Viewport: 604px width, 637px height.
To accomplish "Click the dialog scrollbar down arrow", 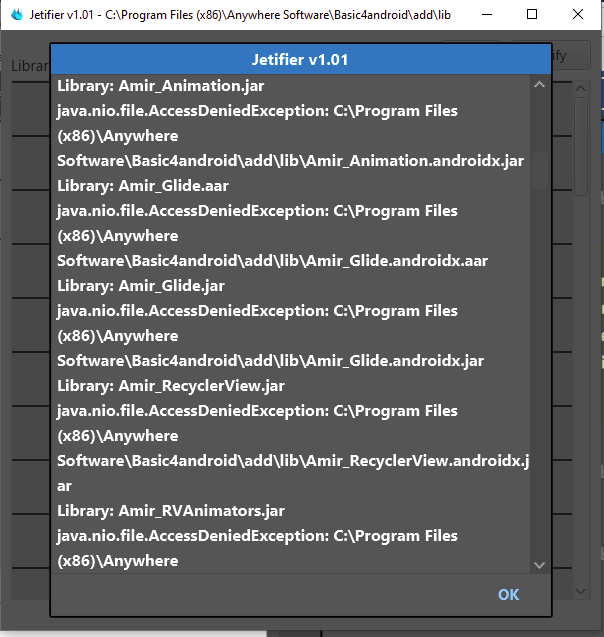I will [539, 565].
